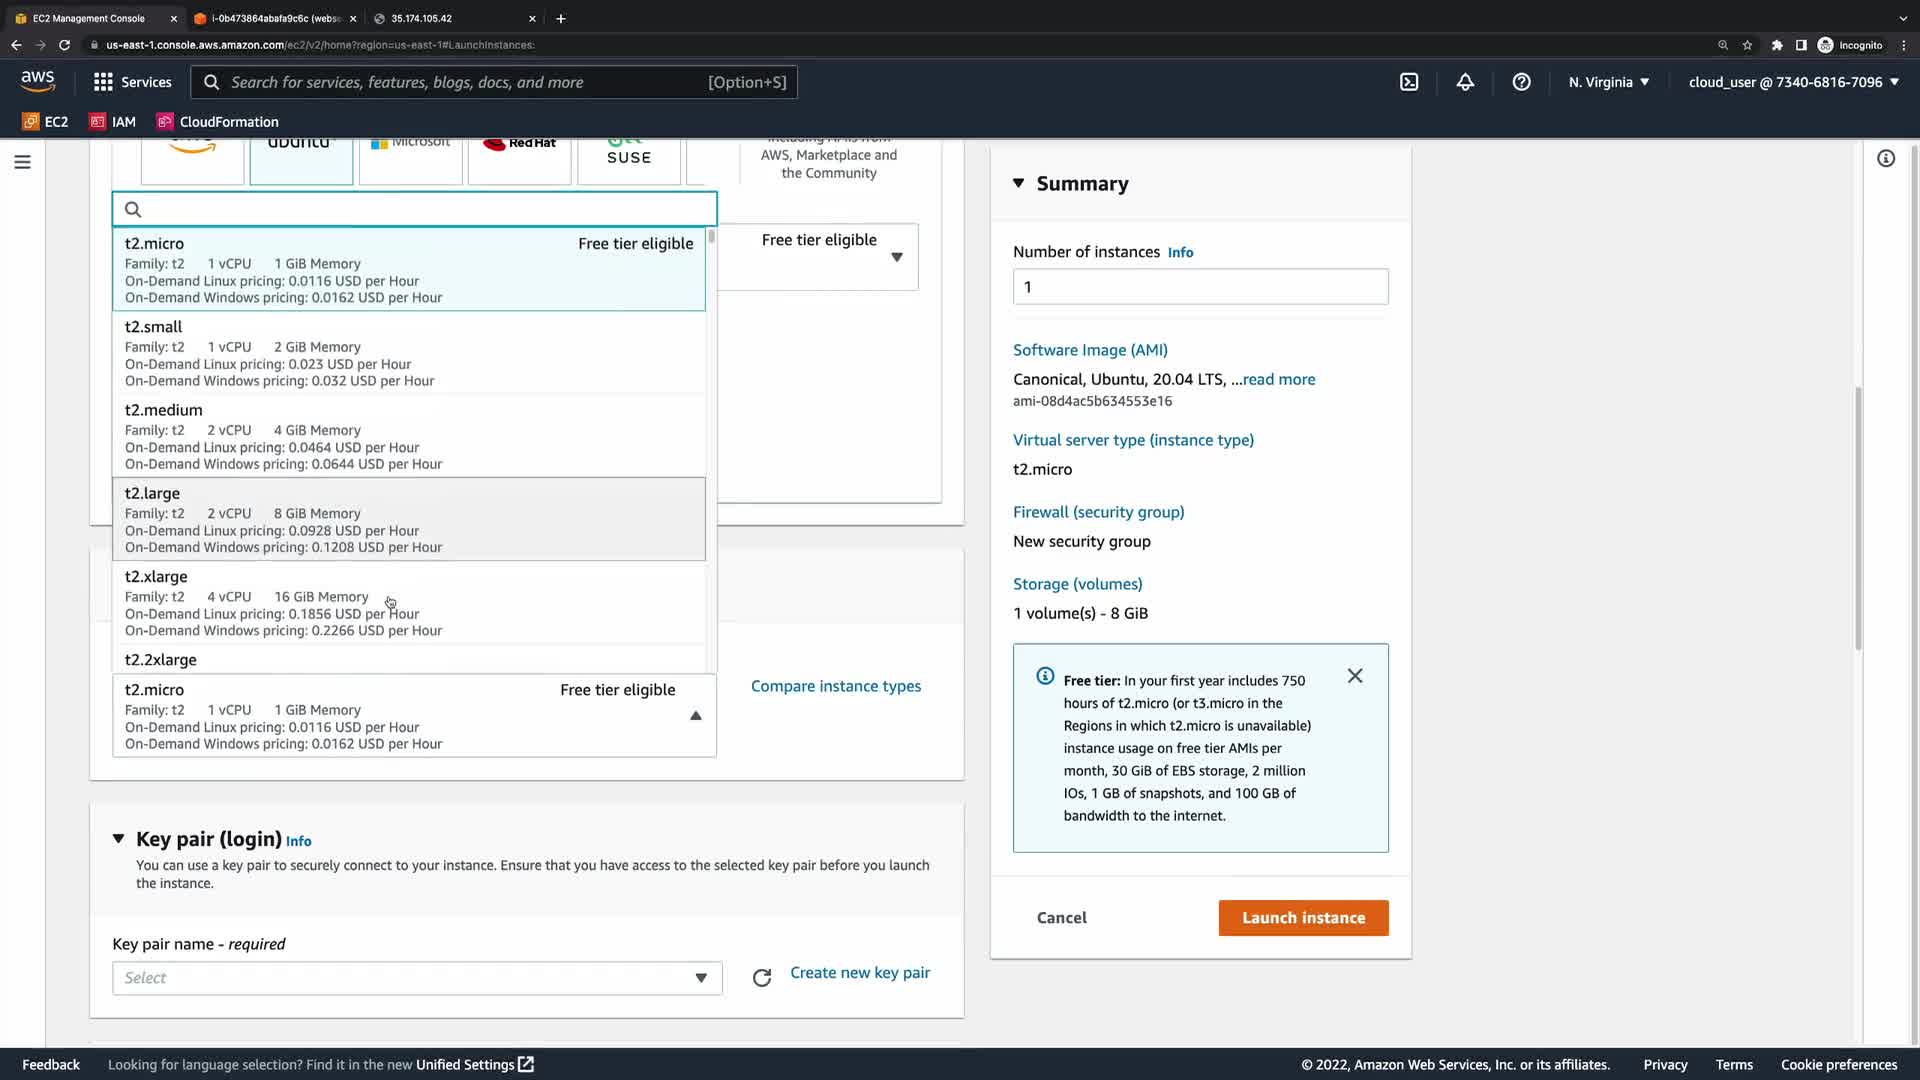Screen dimensions: 1920x1080
Task: Click the Launch instance button
Action: (x=1303, y=918)
